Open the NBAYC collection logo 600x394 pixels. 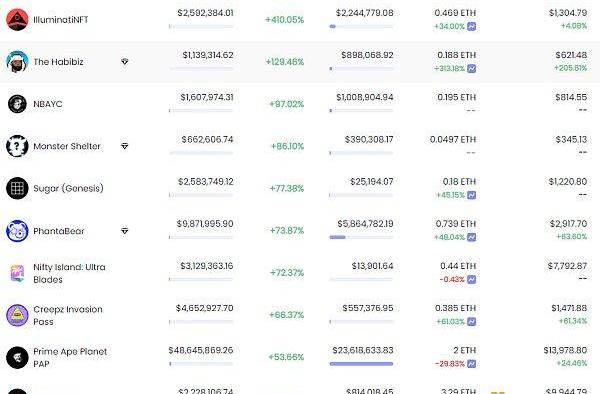click(17, 104)
